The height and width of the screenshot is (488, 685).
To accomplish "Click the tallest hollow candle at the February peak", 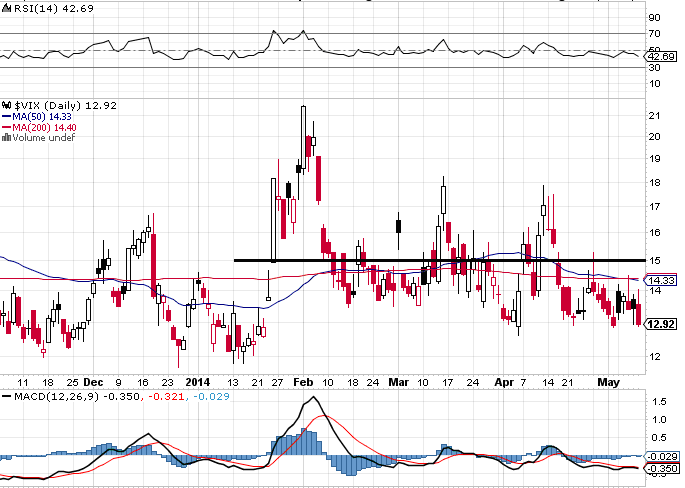I will 303,137.
